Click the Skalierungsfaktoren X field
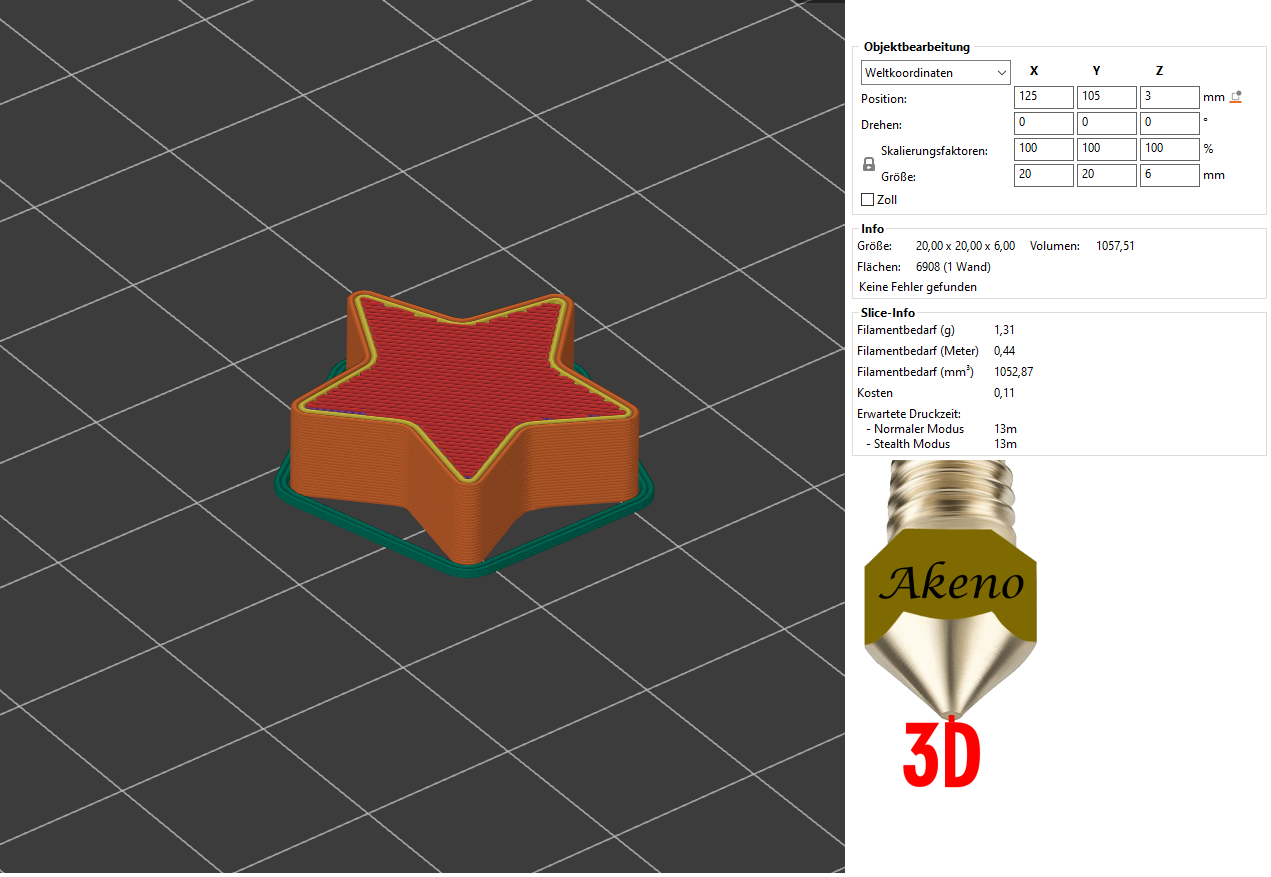 point(1043,150)
